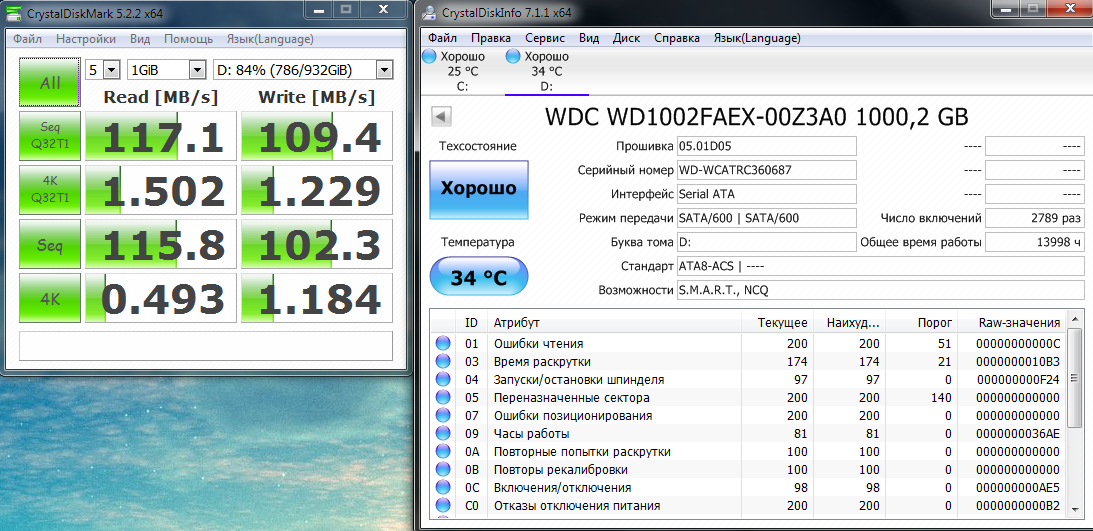This screenshot has width=1093, height=531.
Task: Click status icon of Переназначенные сектора row
Action: point(443,398)
